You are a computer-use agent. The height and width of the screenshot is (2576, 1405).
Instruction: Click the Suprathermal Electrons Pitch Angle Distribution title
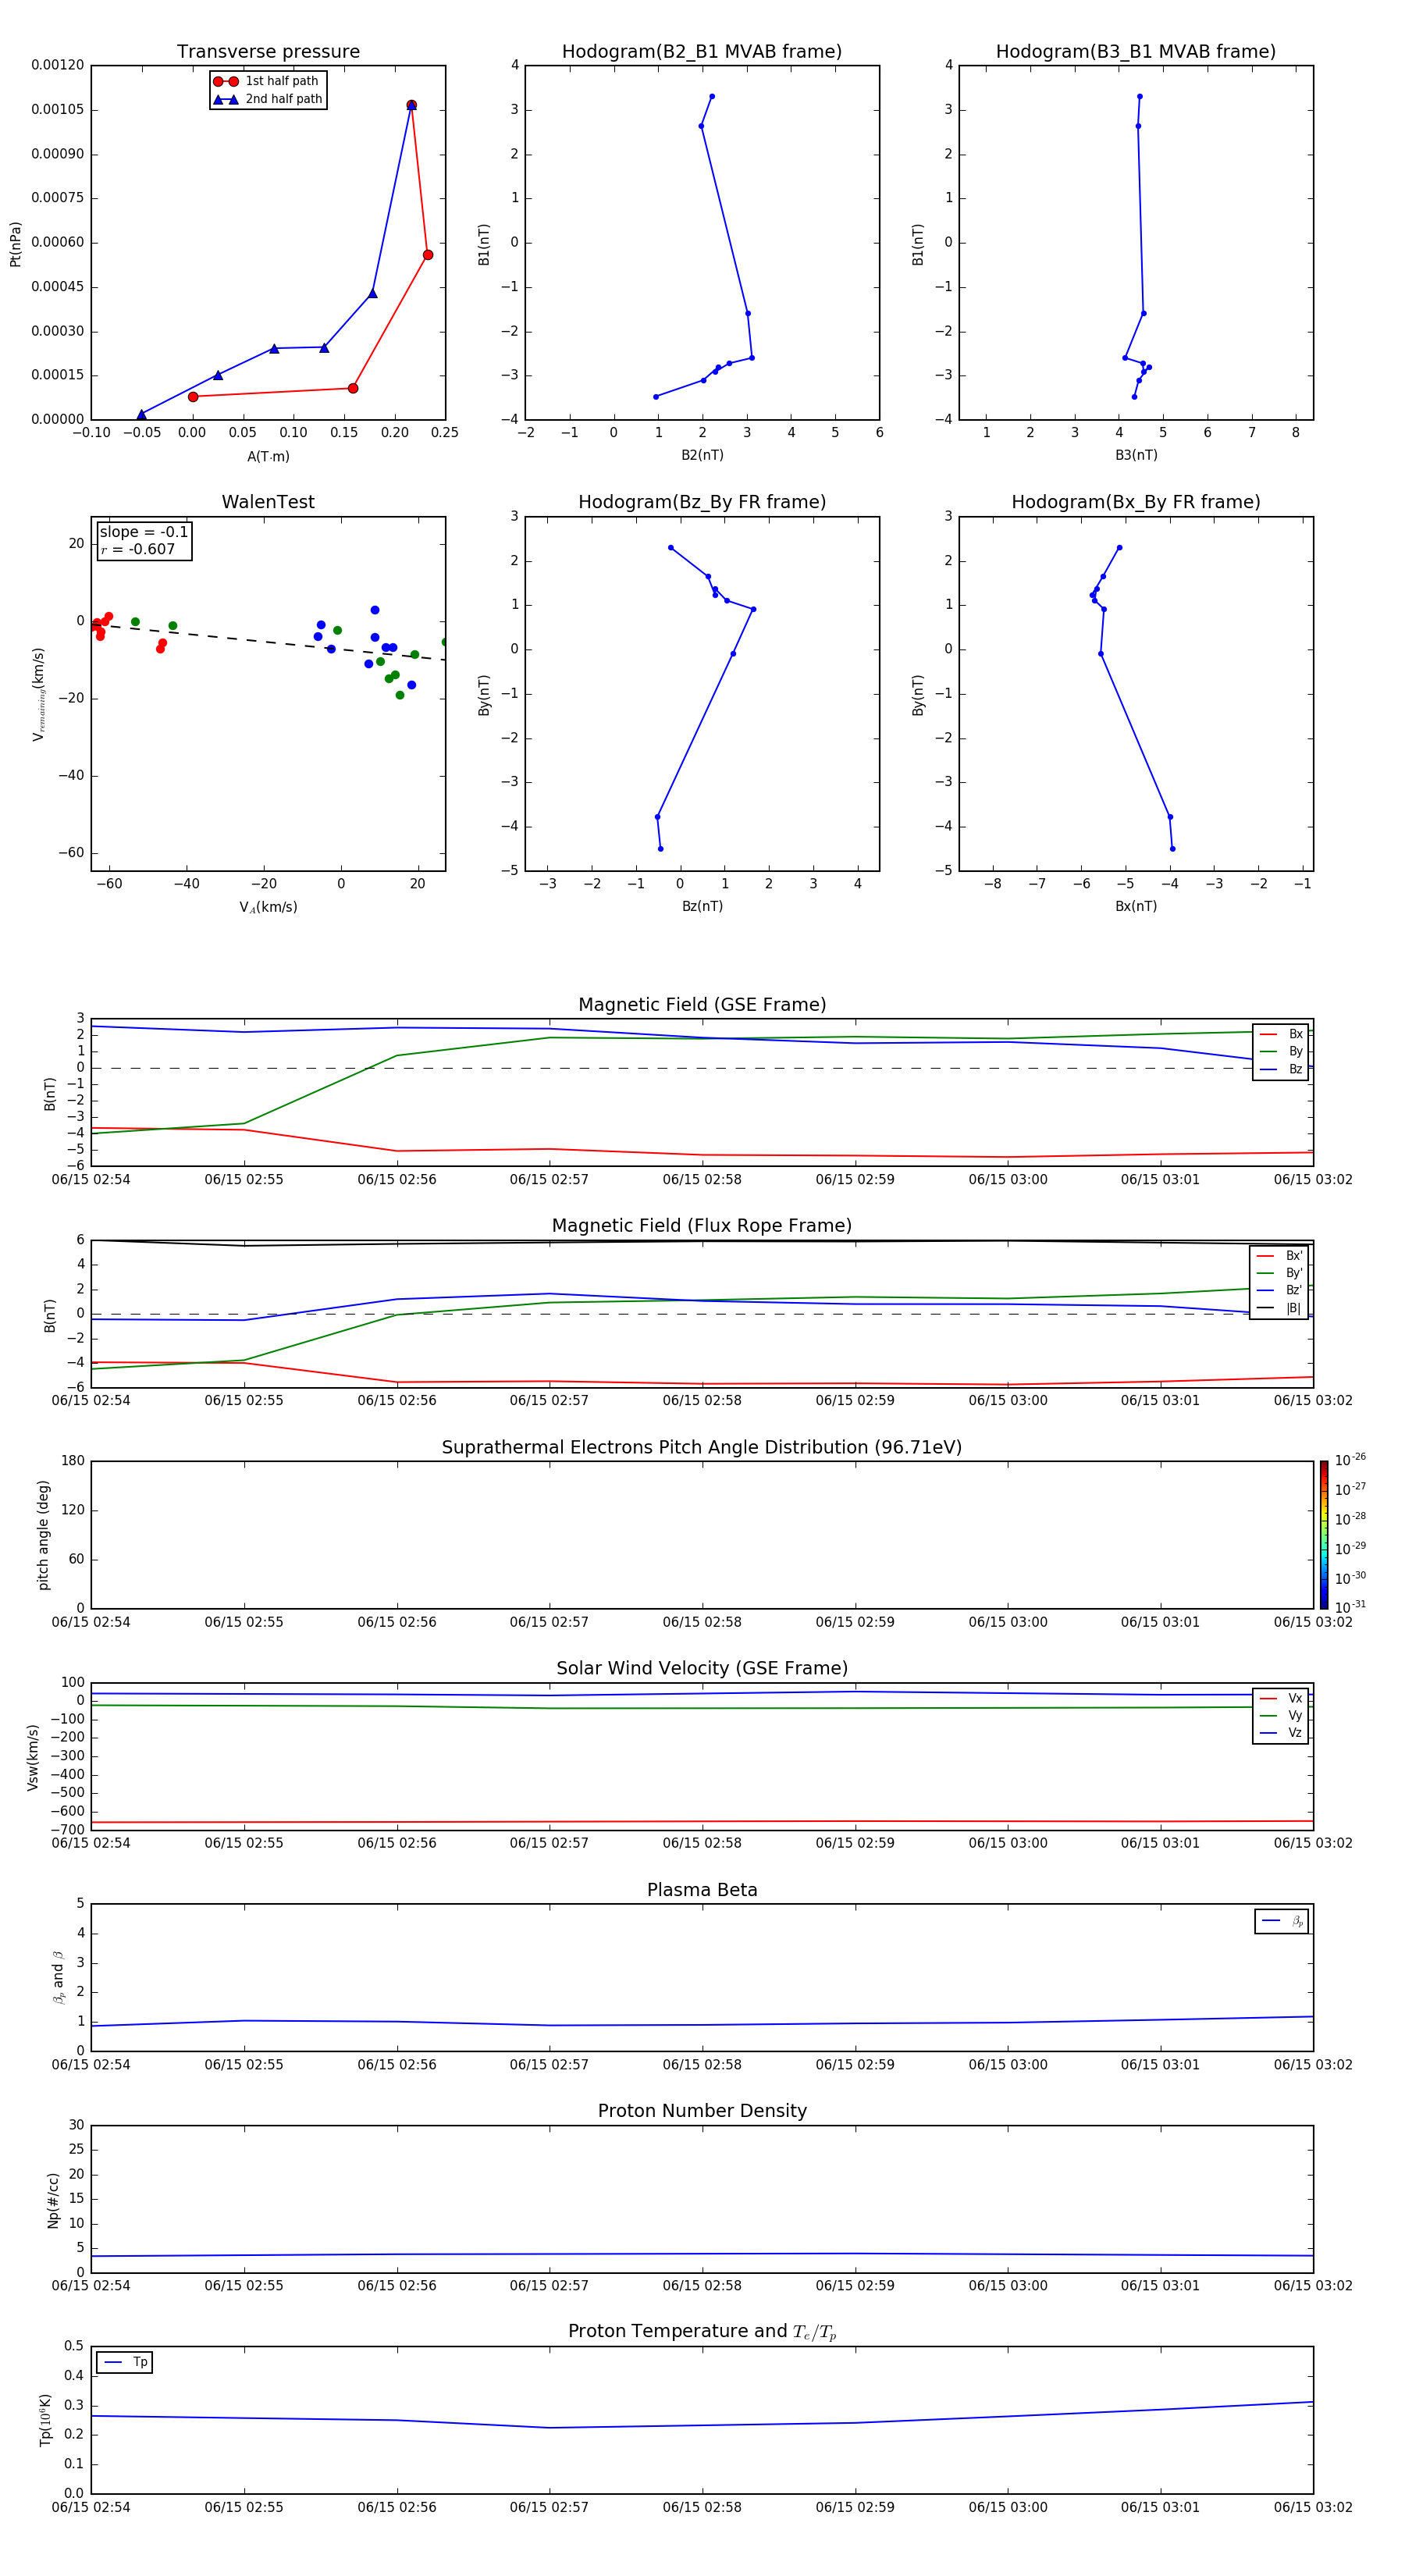coord(702,1447)
